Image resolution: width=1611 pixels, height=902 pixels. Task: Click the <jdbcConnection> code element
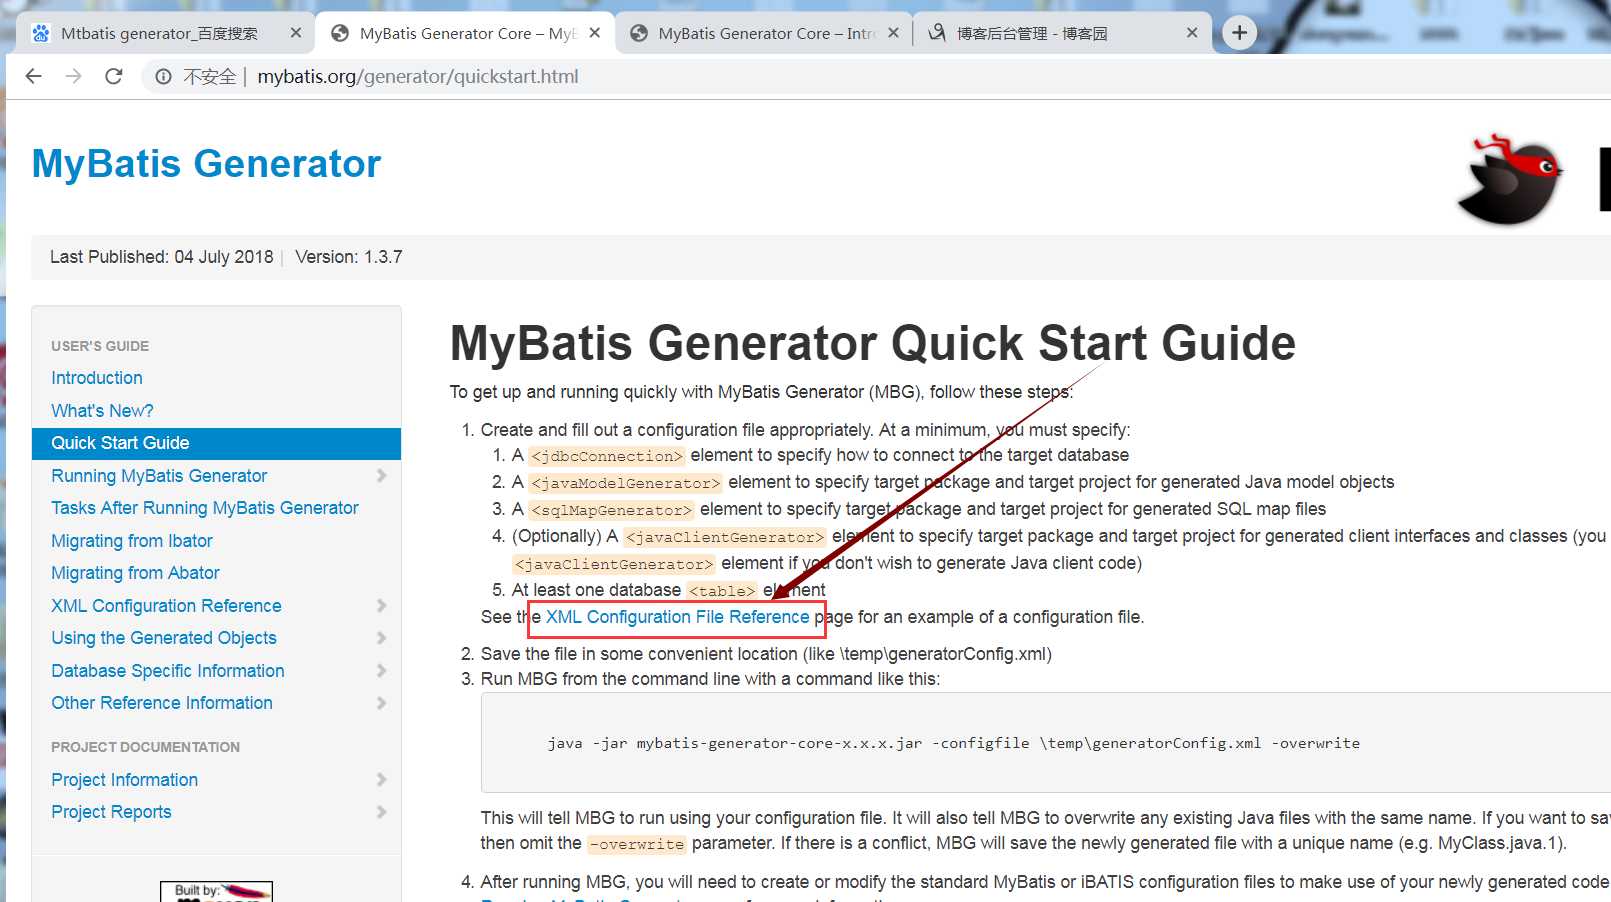point(607,456)
